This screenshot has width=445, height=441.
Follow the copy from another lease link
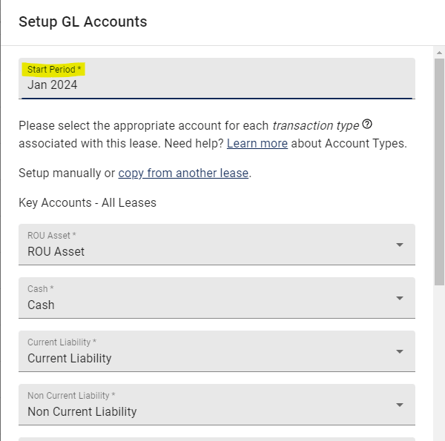click(183, 173)
